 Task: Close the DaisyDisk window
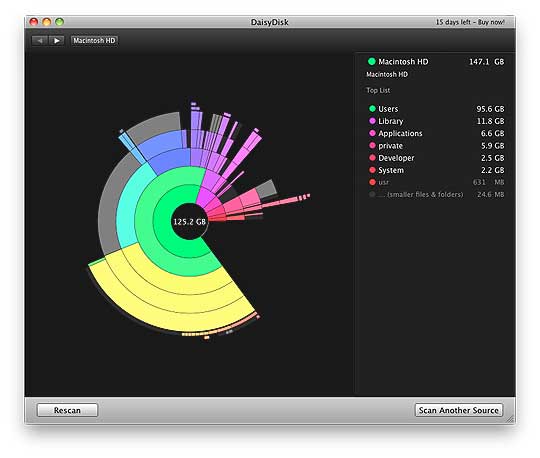coord(34,22)
